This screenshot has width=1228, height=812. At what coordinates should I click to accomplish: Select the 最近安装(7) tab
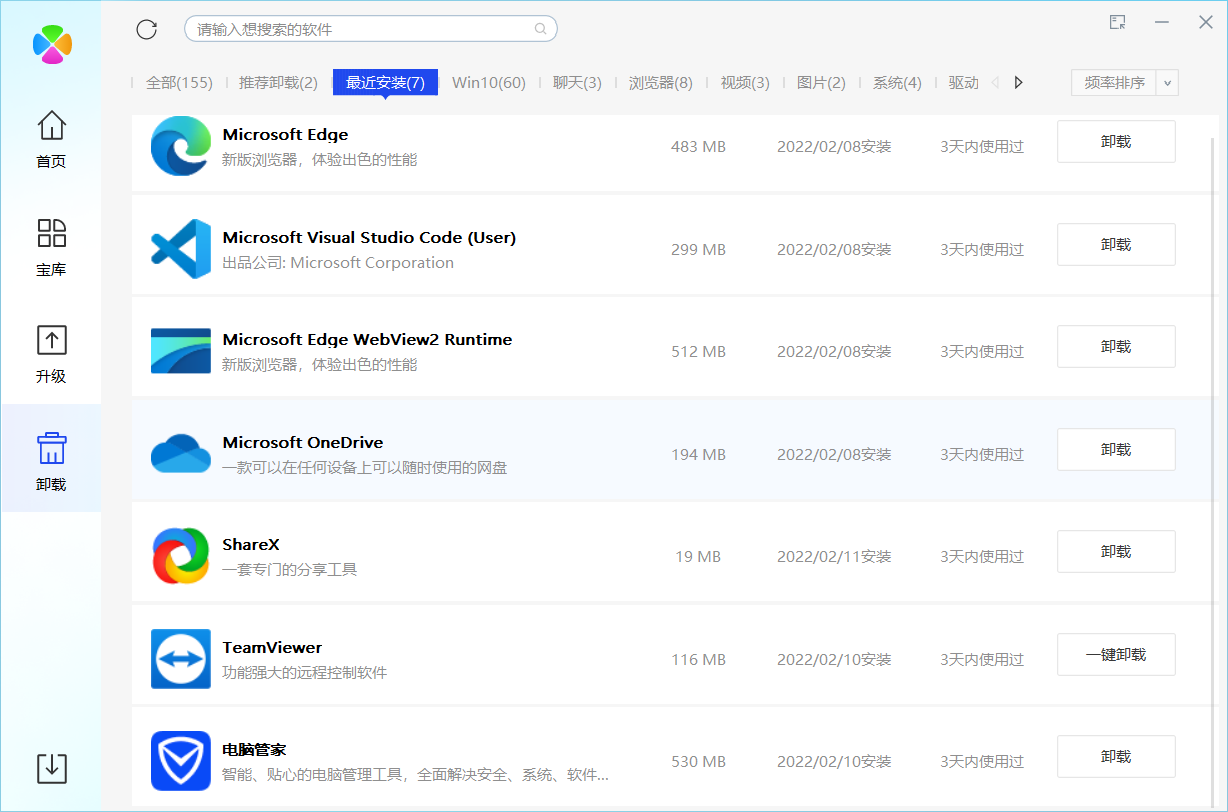pyautogui.click(x=386, y=83)
